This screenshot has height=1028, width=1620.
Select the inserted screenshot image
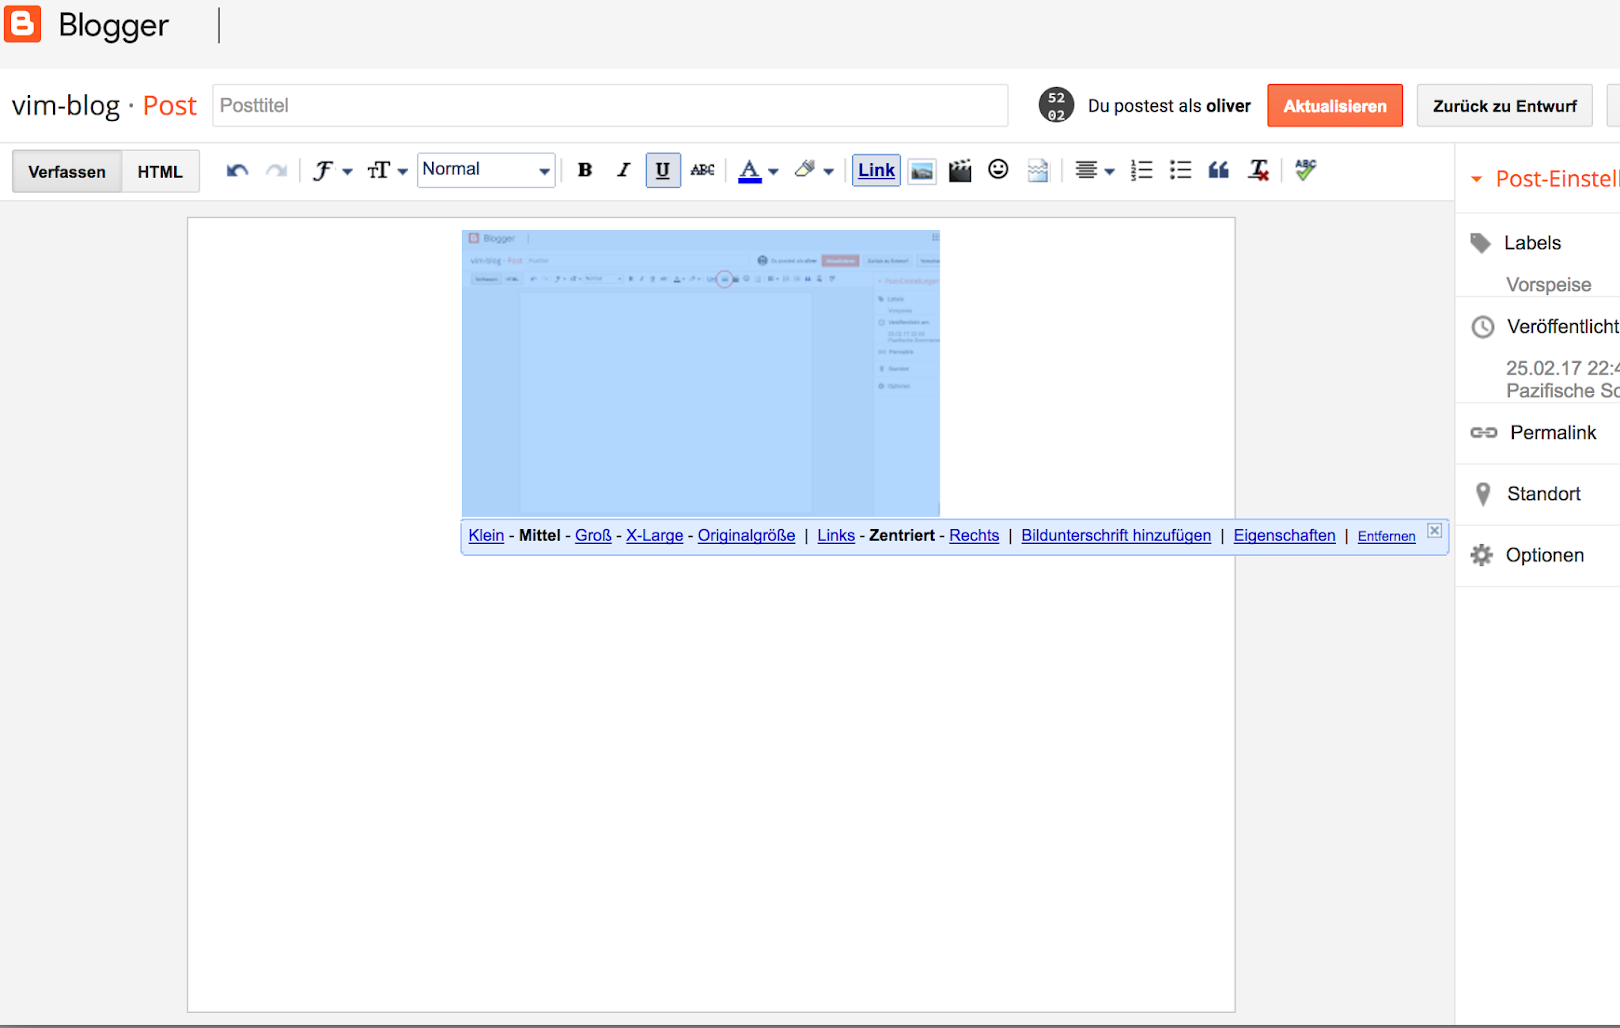701,373
